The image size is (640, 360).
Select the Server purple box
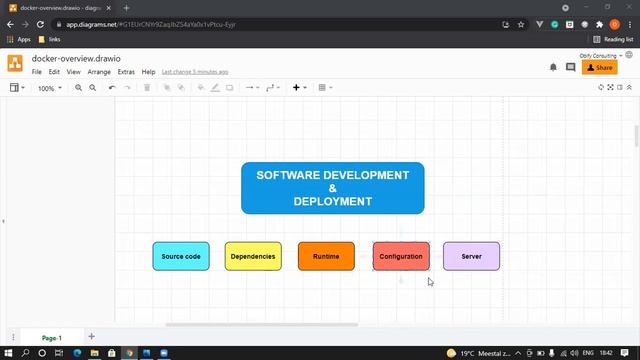(x=471, y=256)
